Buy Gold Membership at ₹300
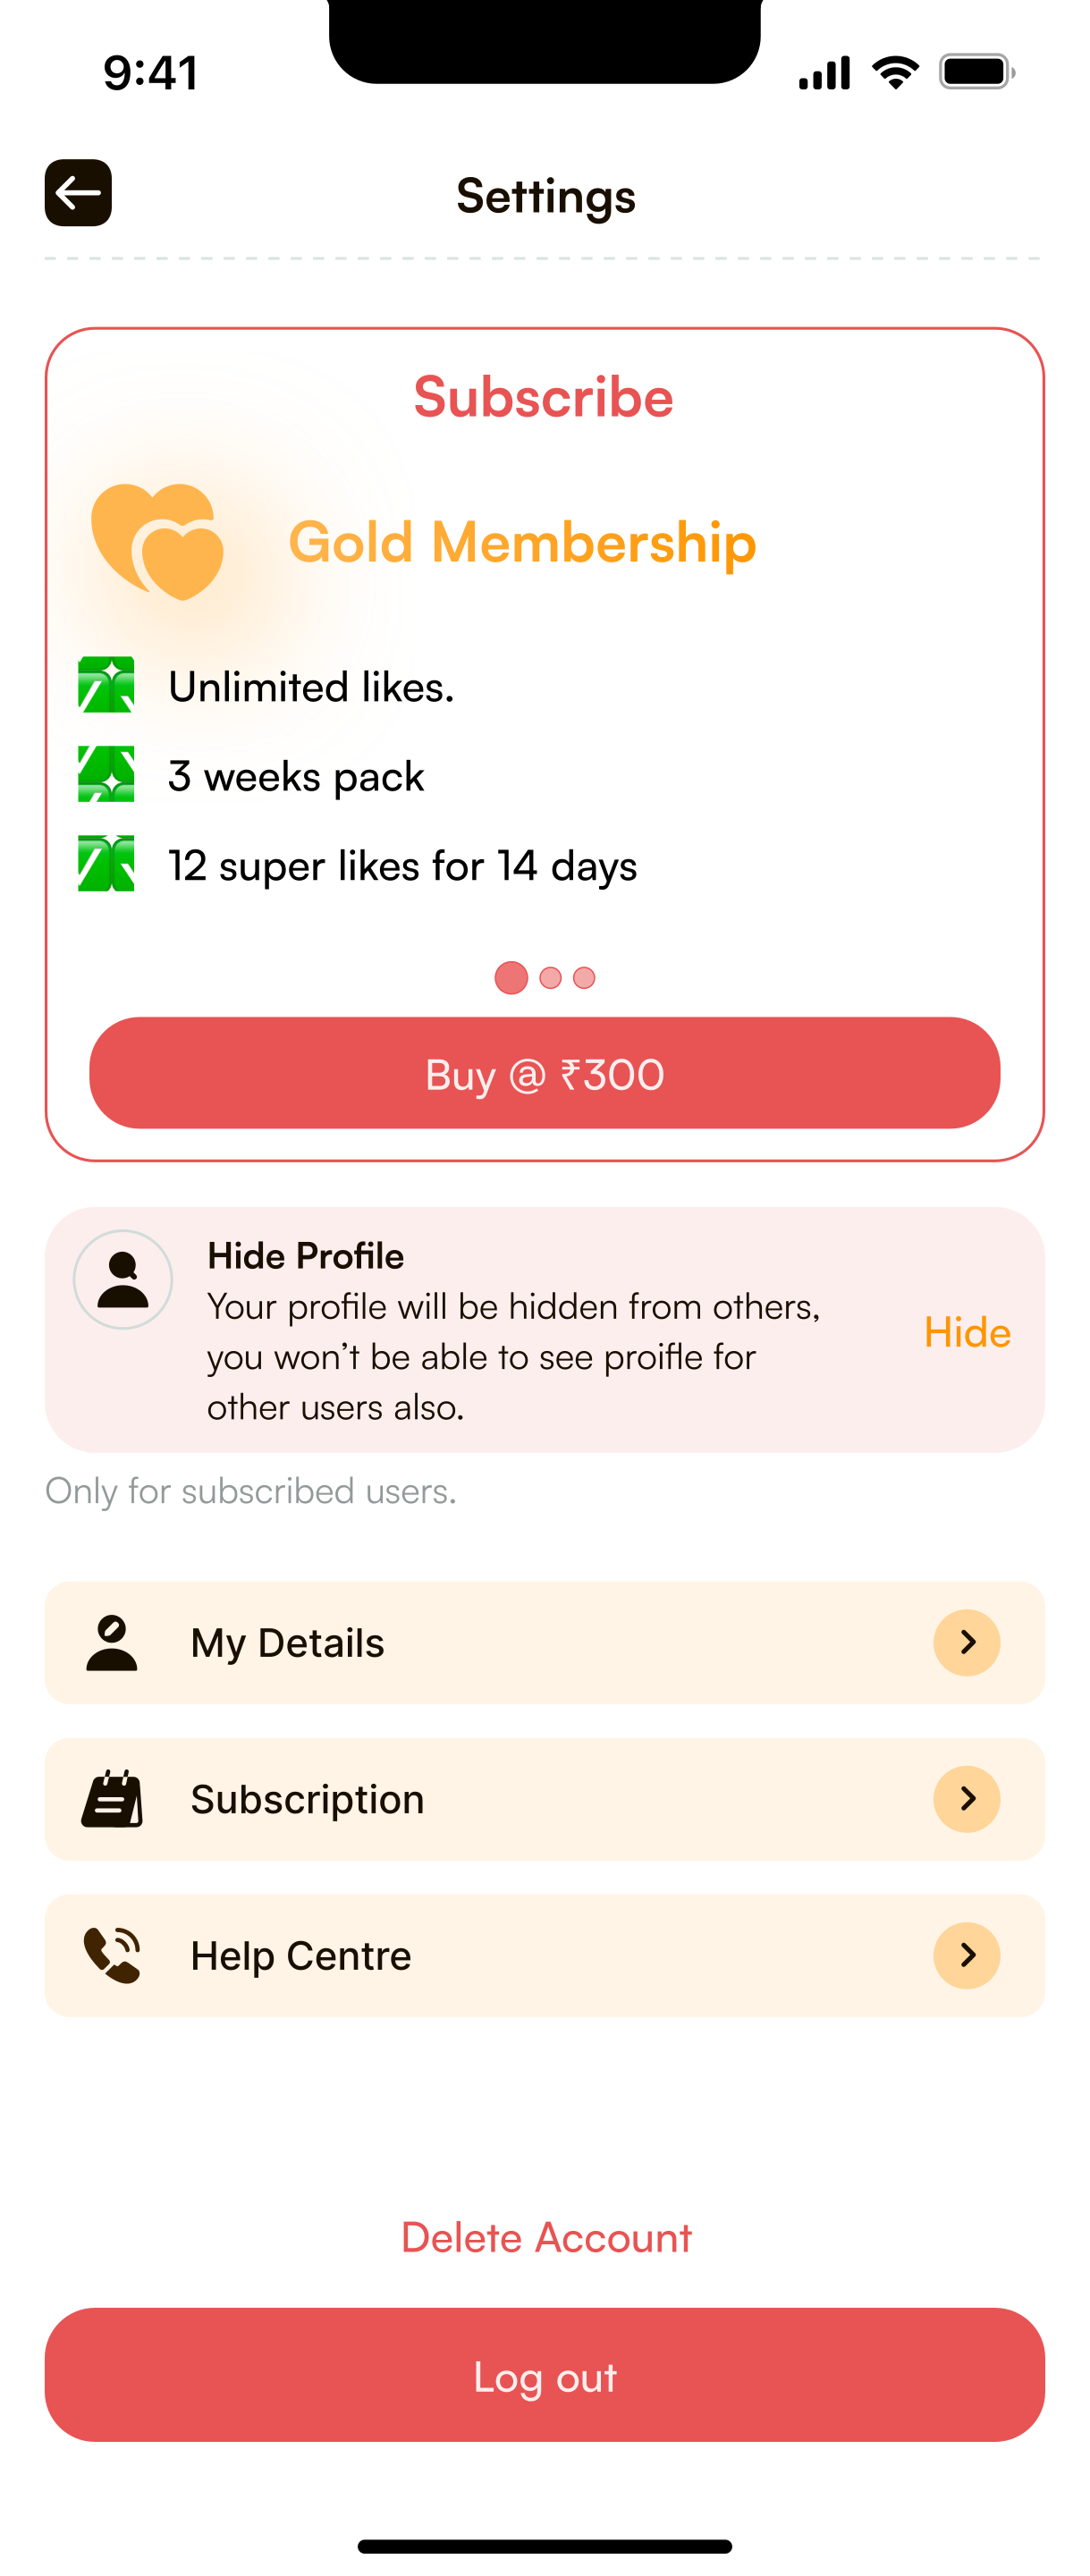Viewport: 1090px width, 2576px height. point(545,1073)
